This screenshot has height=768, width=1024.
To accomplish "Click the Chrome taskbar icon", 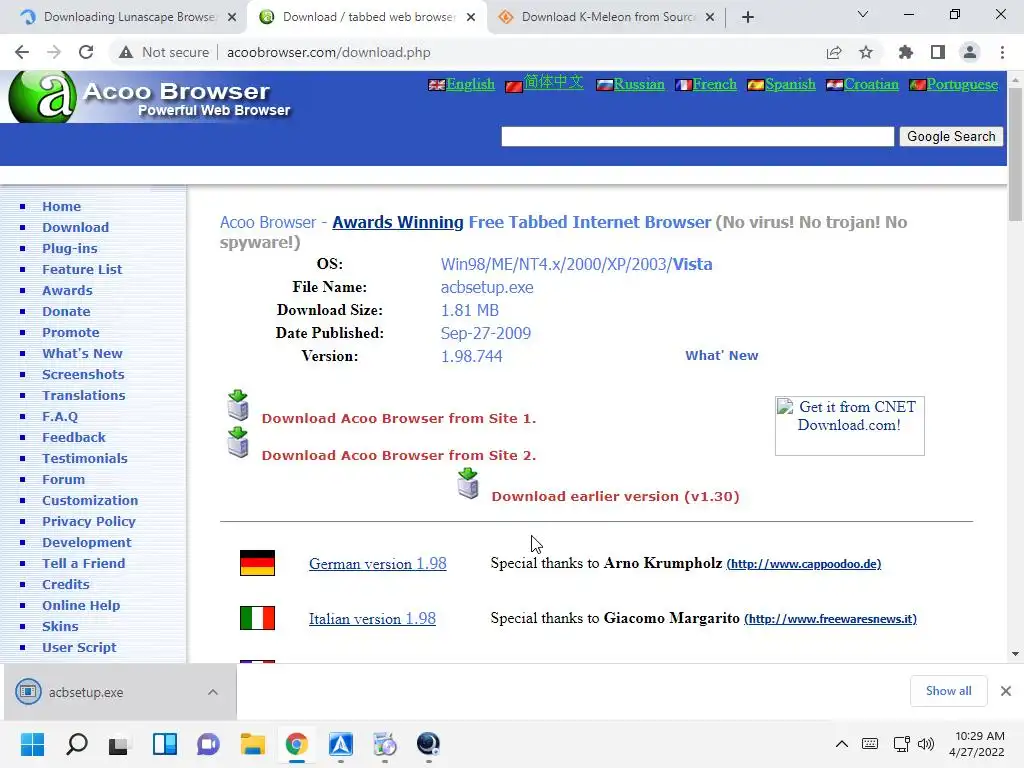I will (296, 744).
